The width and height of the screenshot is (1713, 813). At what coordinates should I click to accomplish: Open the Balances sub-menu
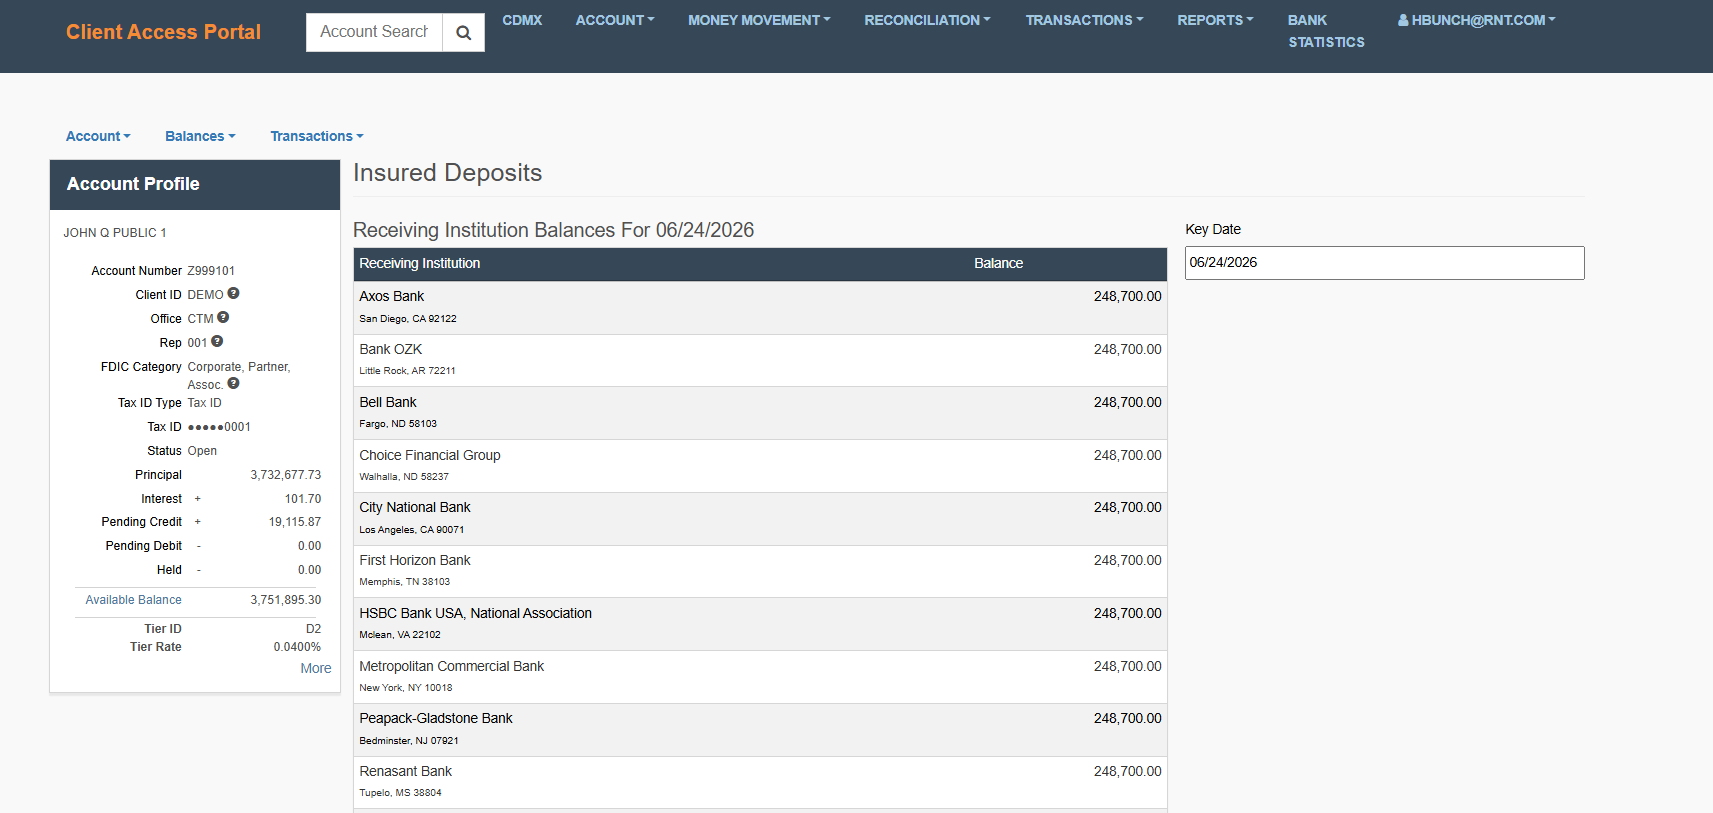tap(200, 136)
